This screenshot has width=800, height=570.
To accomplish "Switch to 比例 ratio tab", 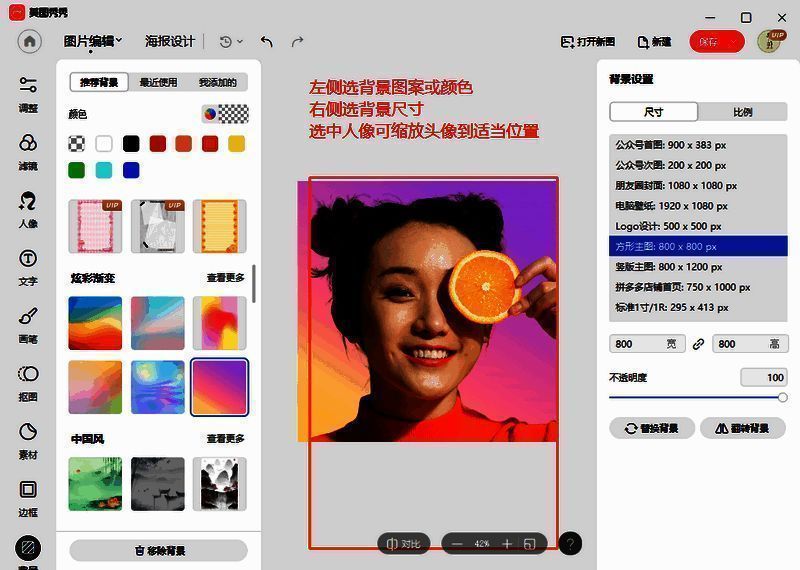I will tap(742, 112).
